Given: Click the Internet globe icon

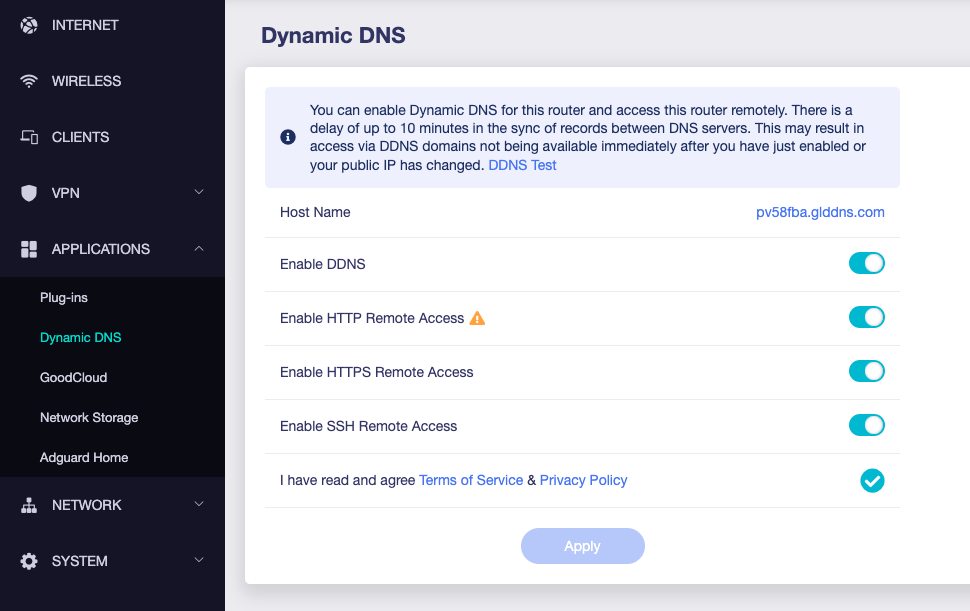Looking at the screenshot, I should coord(28,25).
